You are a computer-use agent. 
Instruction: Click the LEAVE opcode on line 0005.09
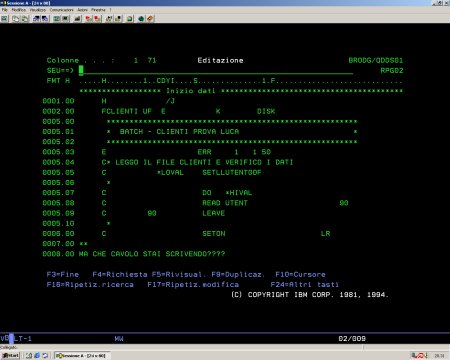point(214,213)
